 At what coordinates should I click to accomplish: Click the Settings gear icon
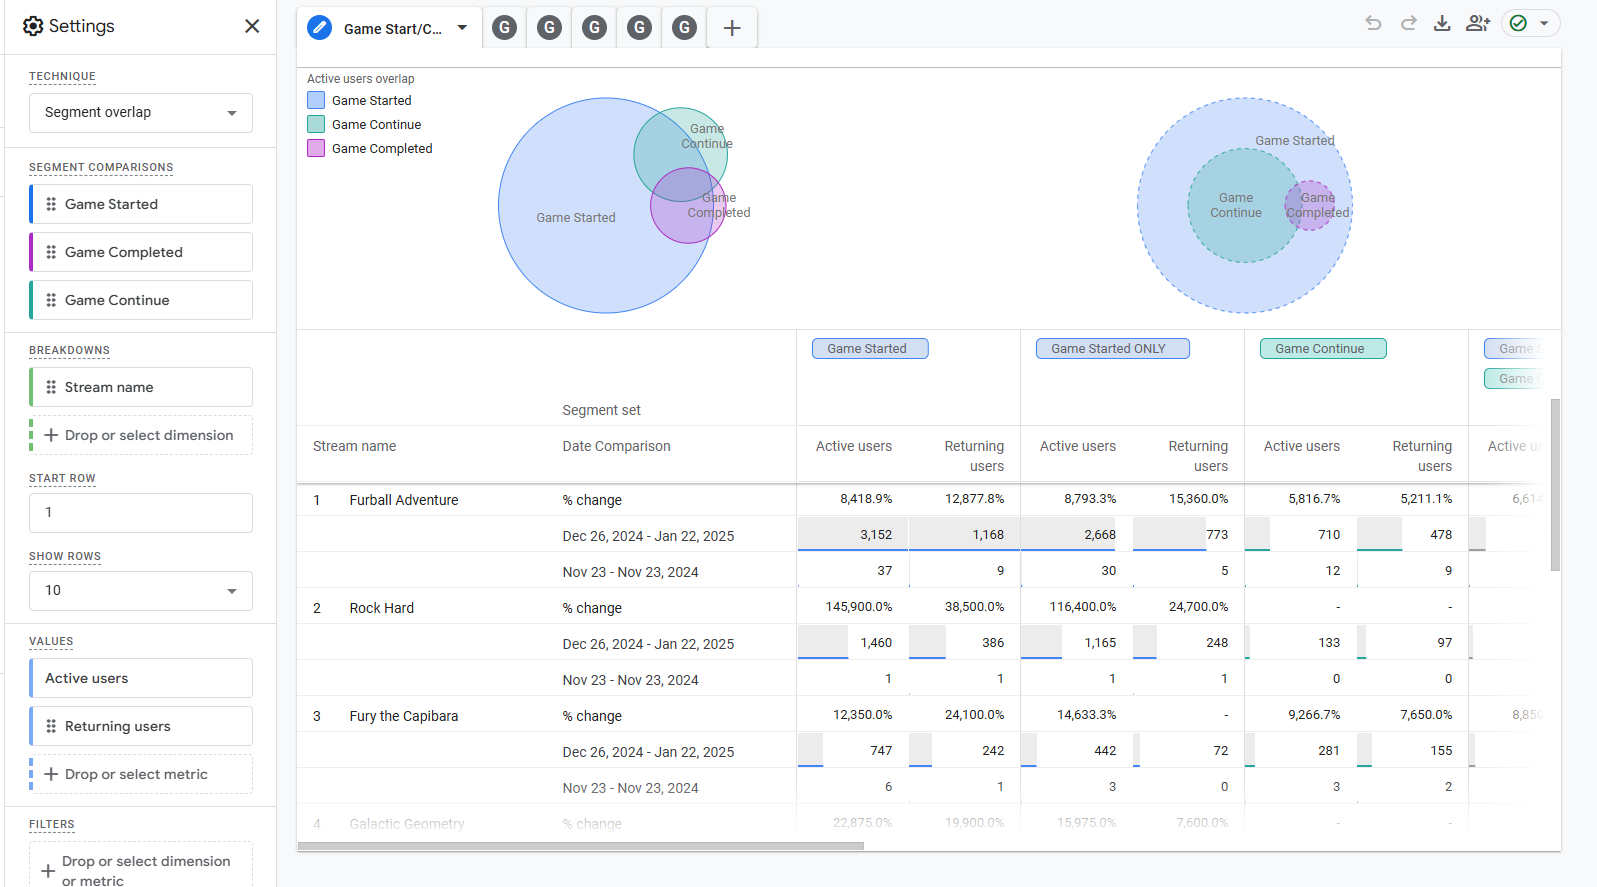coord(33,26)
